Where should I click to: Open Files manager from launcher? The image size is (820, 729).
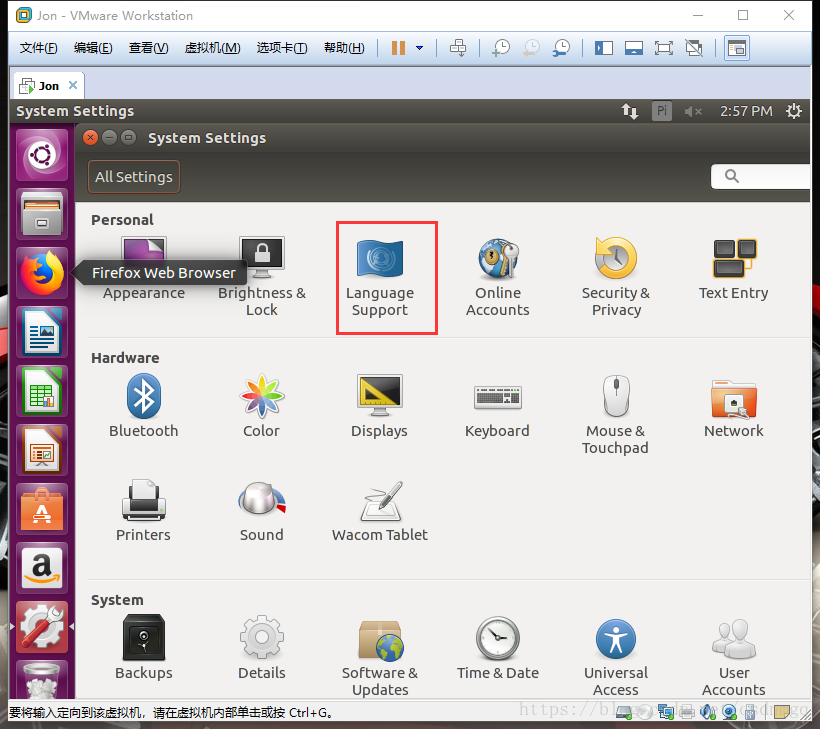pos(42,214)
